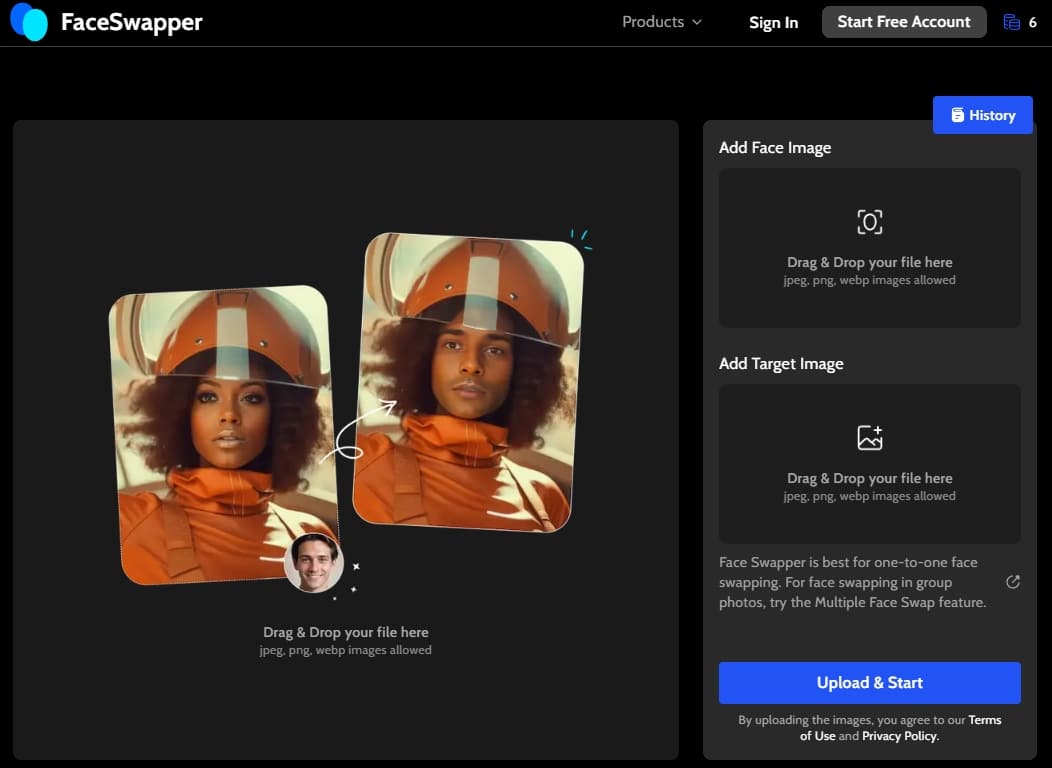
Task: Click the face scan icon under Add Face Image
Action: click(870, 222)
